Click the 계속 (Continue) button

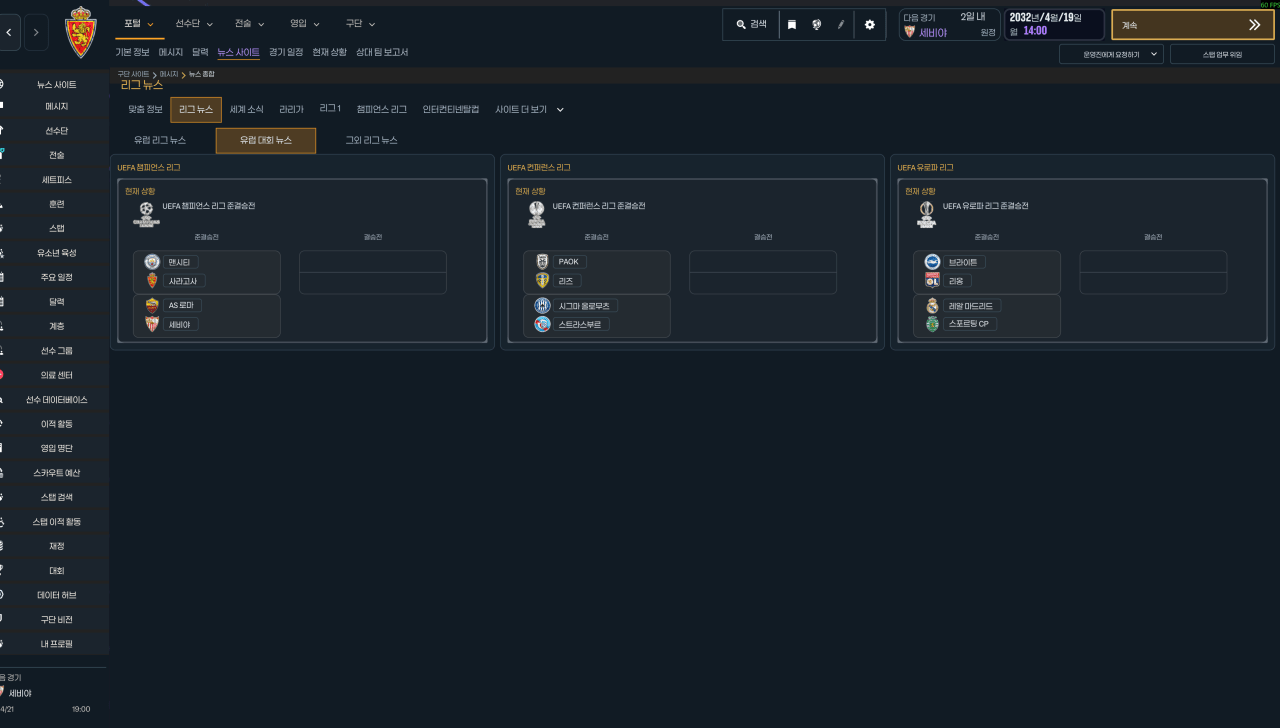tap(1192, 25)
